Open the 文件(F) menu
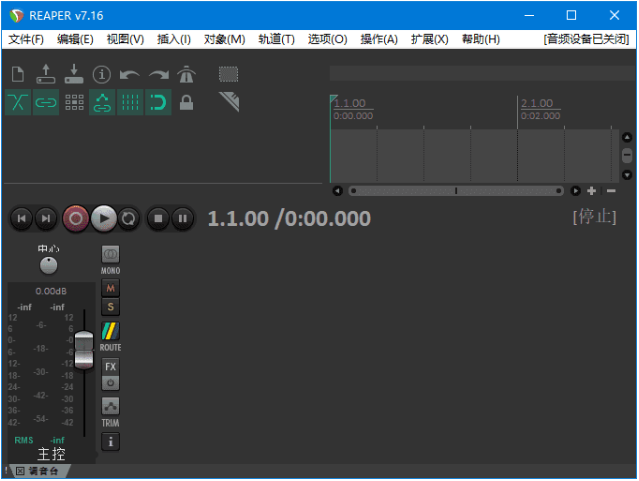 coord(27,39)
